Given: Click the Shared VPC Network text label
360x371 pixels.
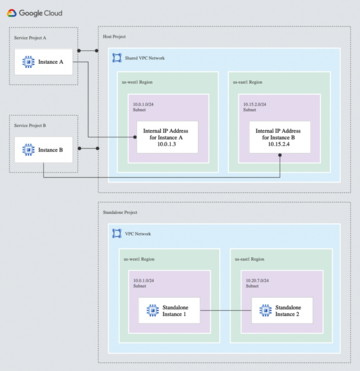Looking at the screenshot, I should [x=145, y=58].
